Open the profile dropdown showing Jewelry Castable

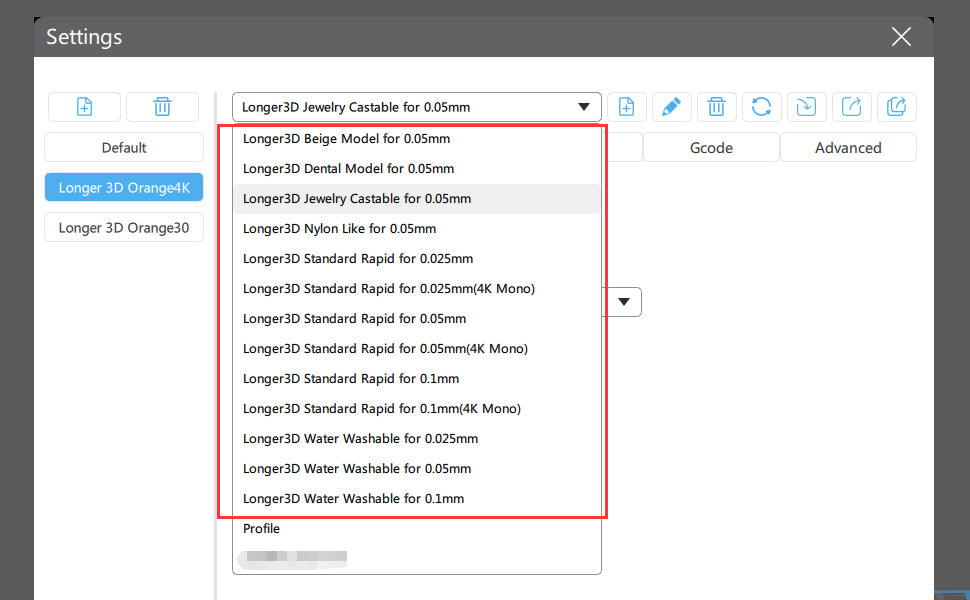(416, 107)
